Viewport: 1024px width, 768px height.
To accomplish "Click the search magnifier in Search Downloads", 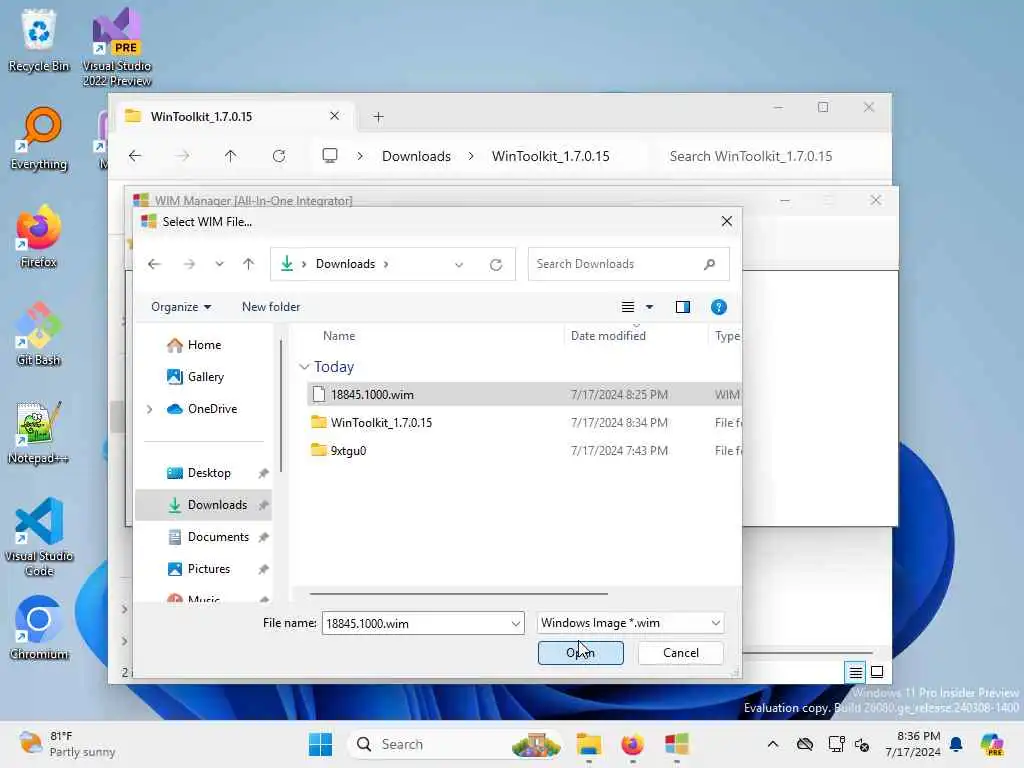I will pyautogui.click(x=710, y=264).
